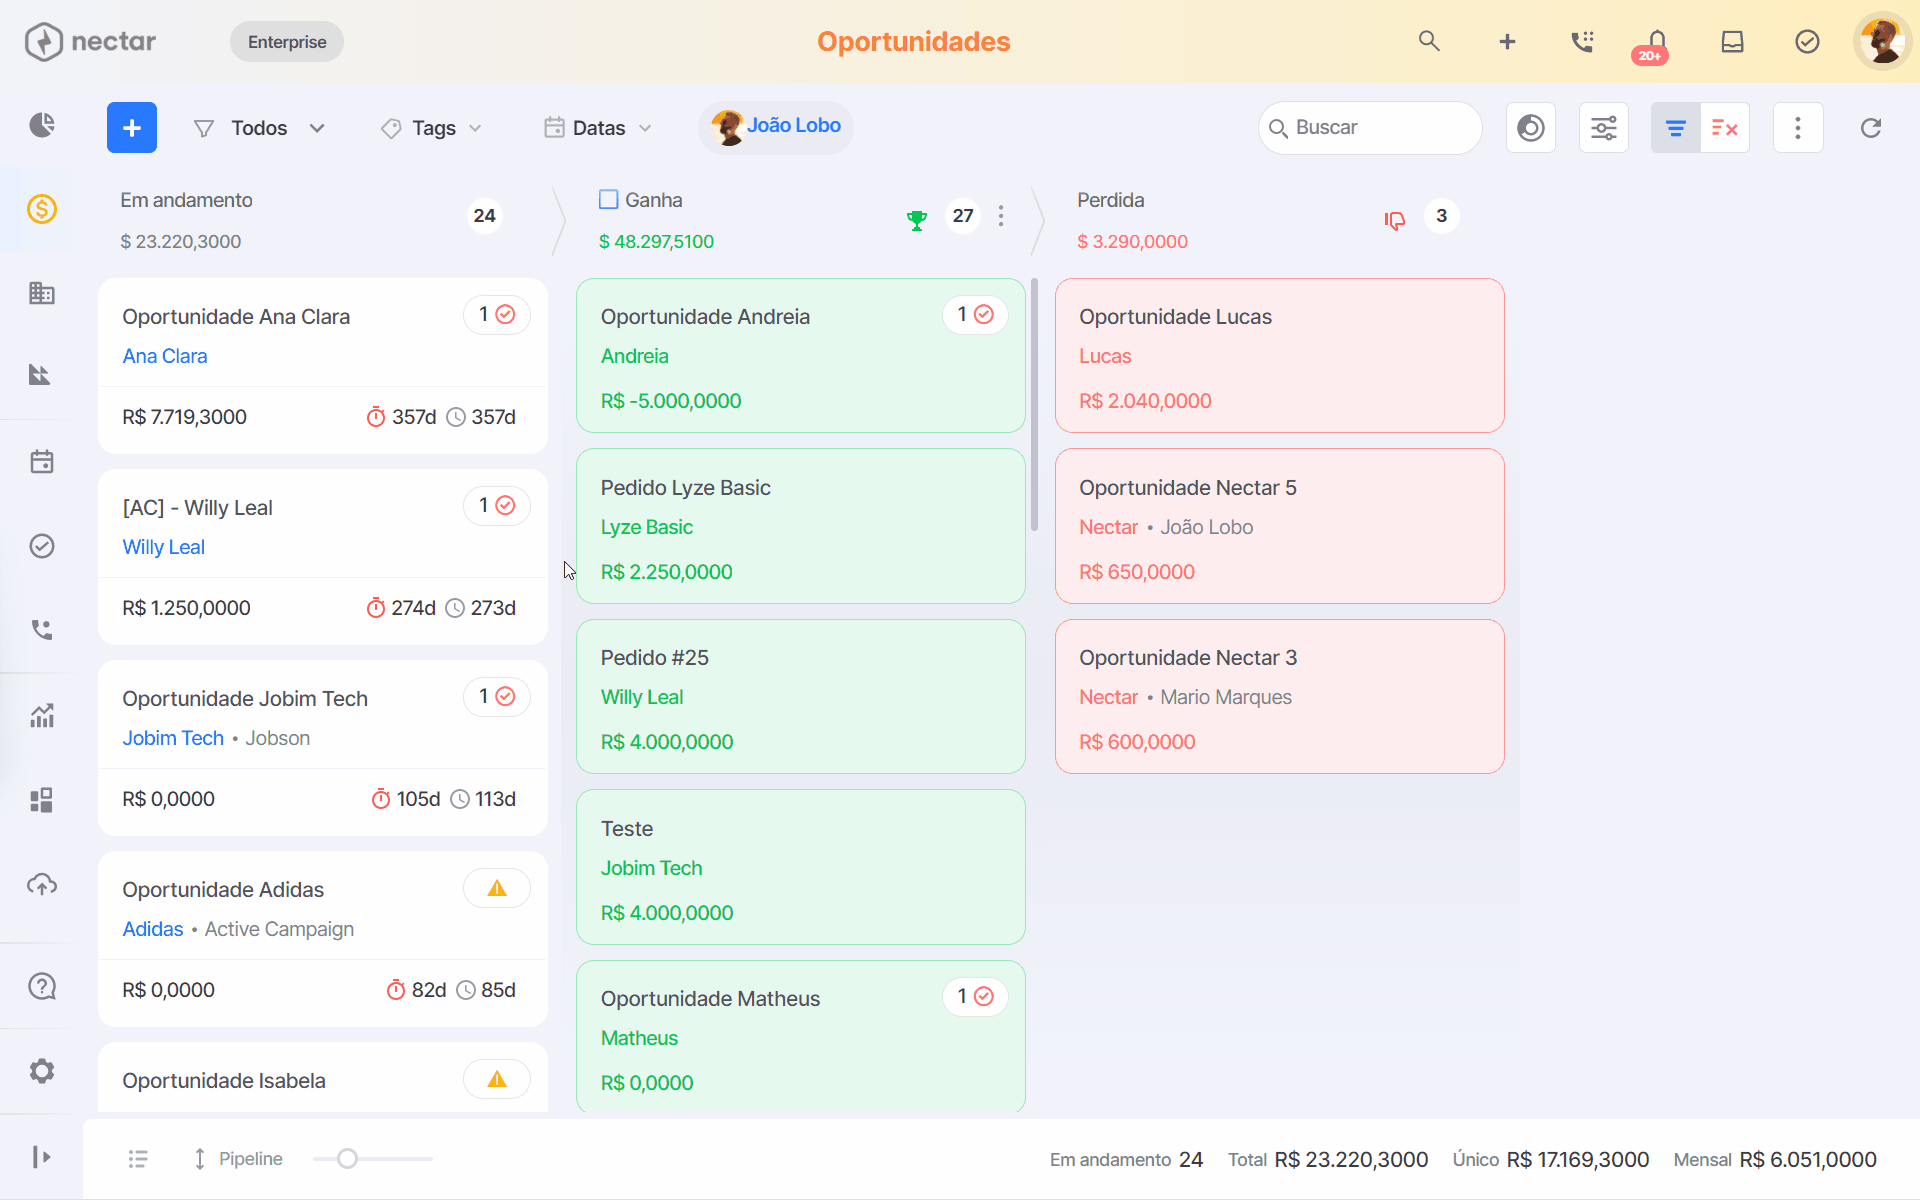The width and height of the screenshot is (1920, 1200).
Task: Open help question icon in sidebar
Action: [42, 987]
